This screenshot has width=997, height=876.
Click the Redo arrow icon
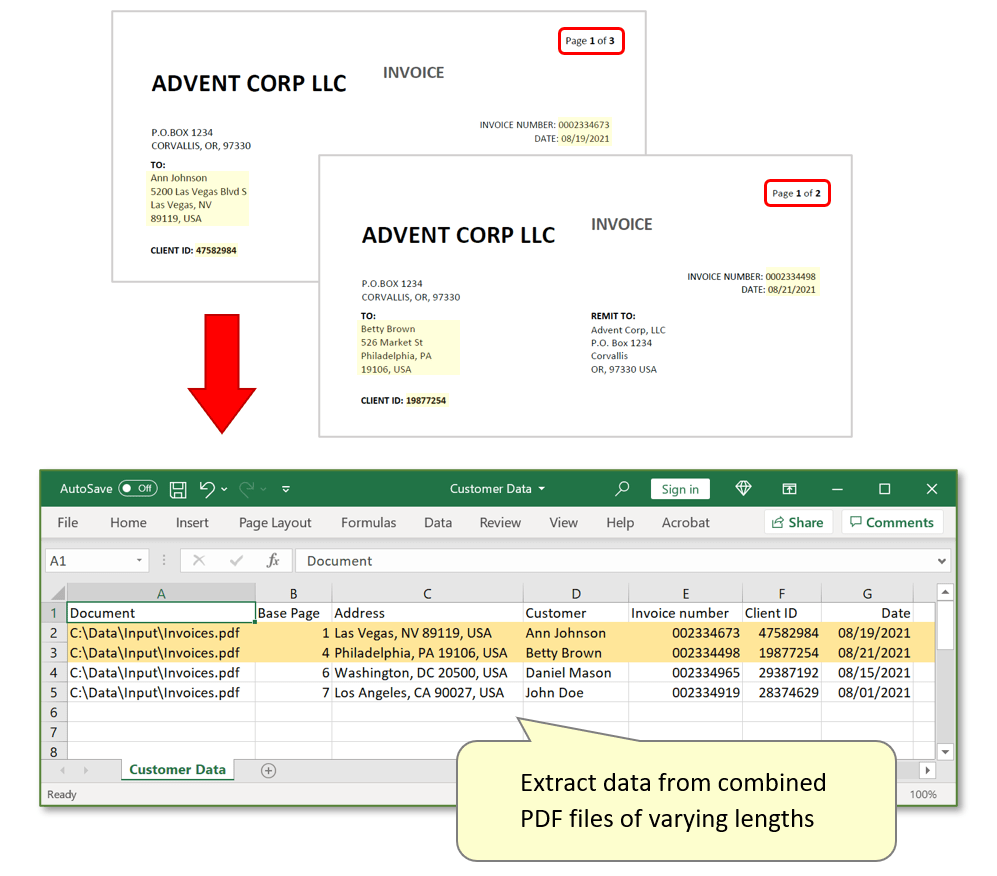point(247,488)
